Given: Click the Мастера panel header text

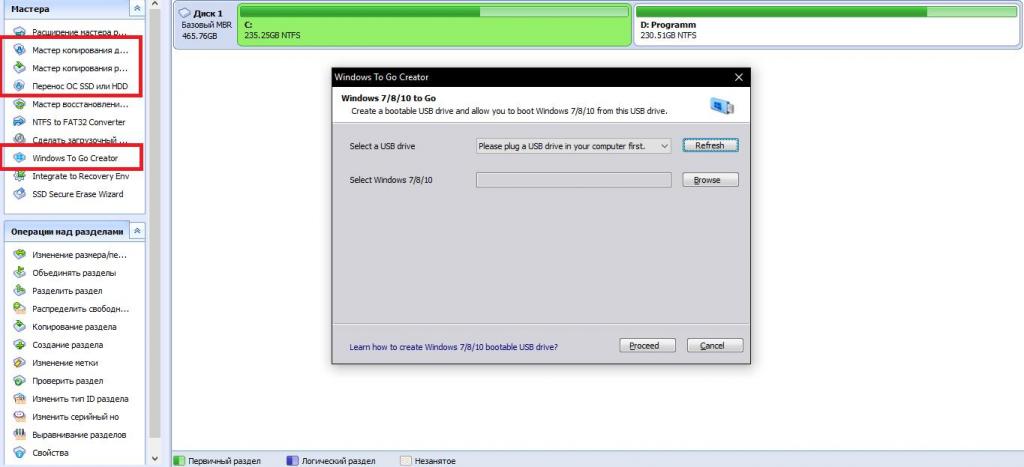Looking at the screenshot, I should [30, 9].
